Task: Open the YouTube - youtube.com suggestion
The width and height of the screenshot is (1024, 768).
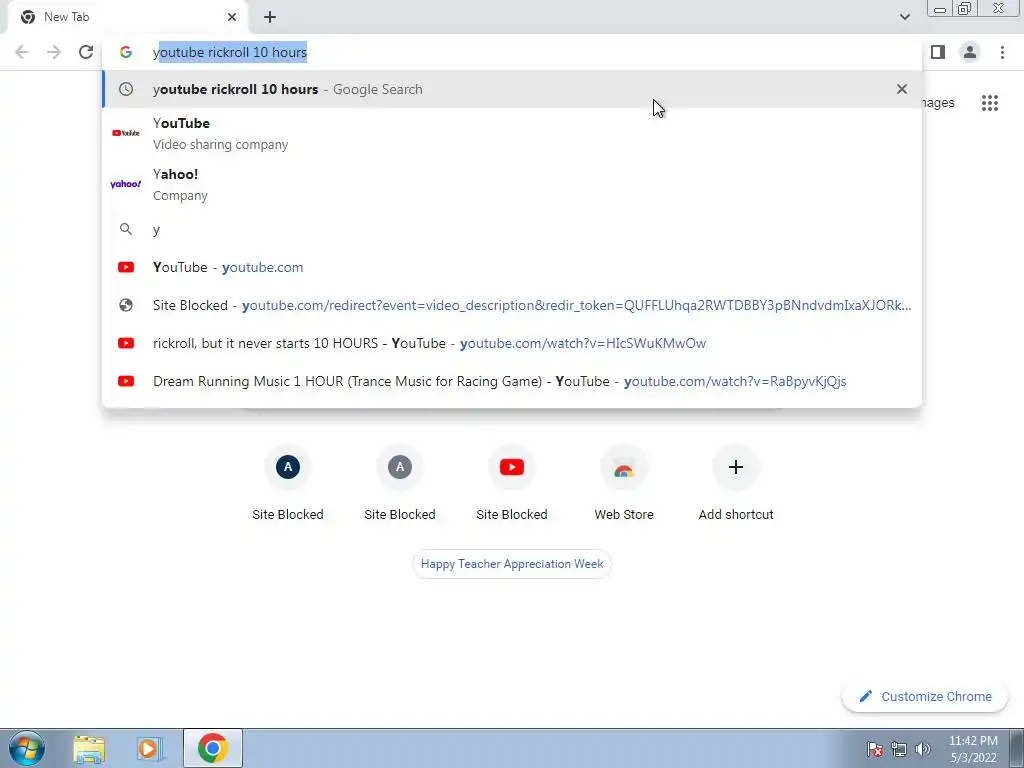Action: 511,267
